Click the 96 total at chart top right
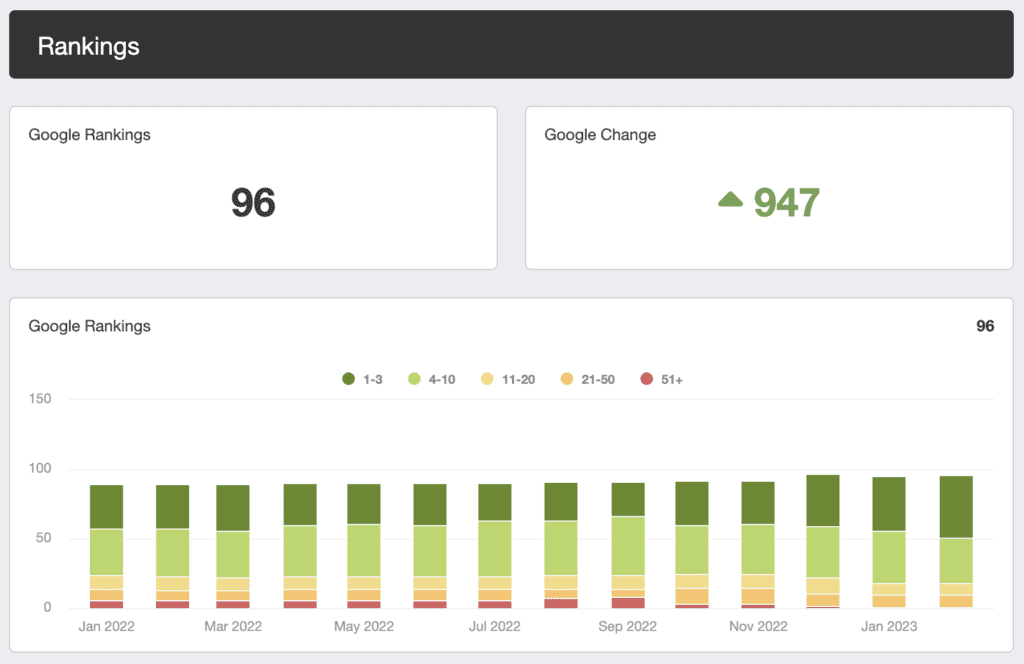1024x664 pixels. point(985,326)
